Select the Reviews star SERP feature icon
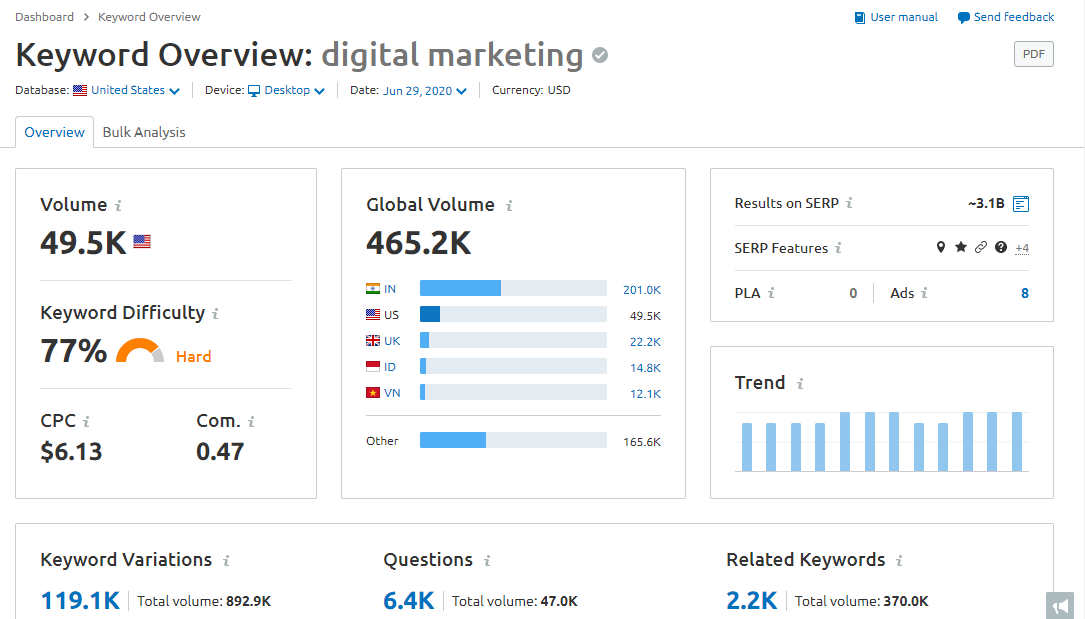 961,247
